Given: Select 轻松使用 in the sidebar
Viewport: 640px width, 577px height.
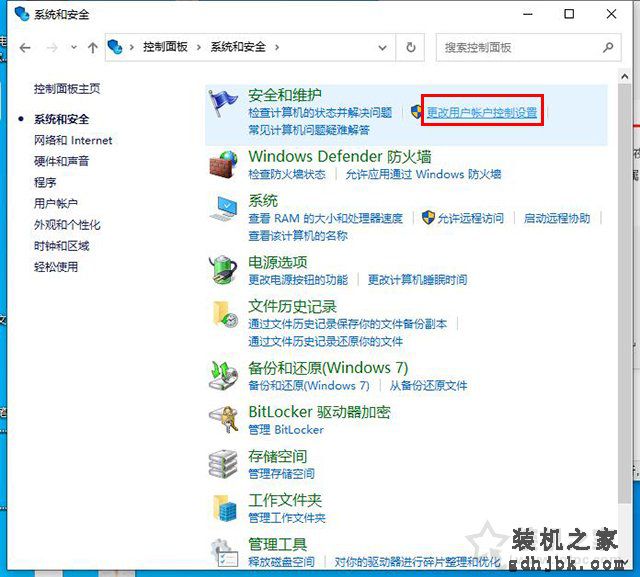Looking at the screenshot, I should click(56, 267).
